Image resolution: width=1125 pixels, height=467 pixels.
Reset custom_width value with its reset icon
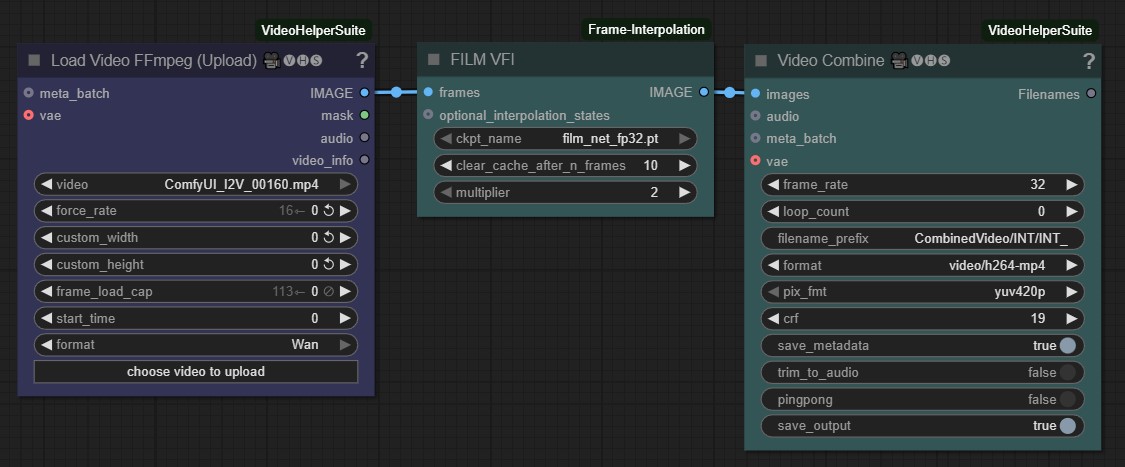pyautogui.click(x=329, y=237)
